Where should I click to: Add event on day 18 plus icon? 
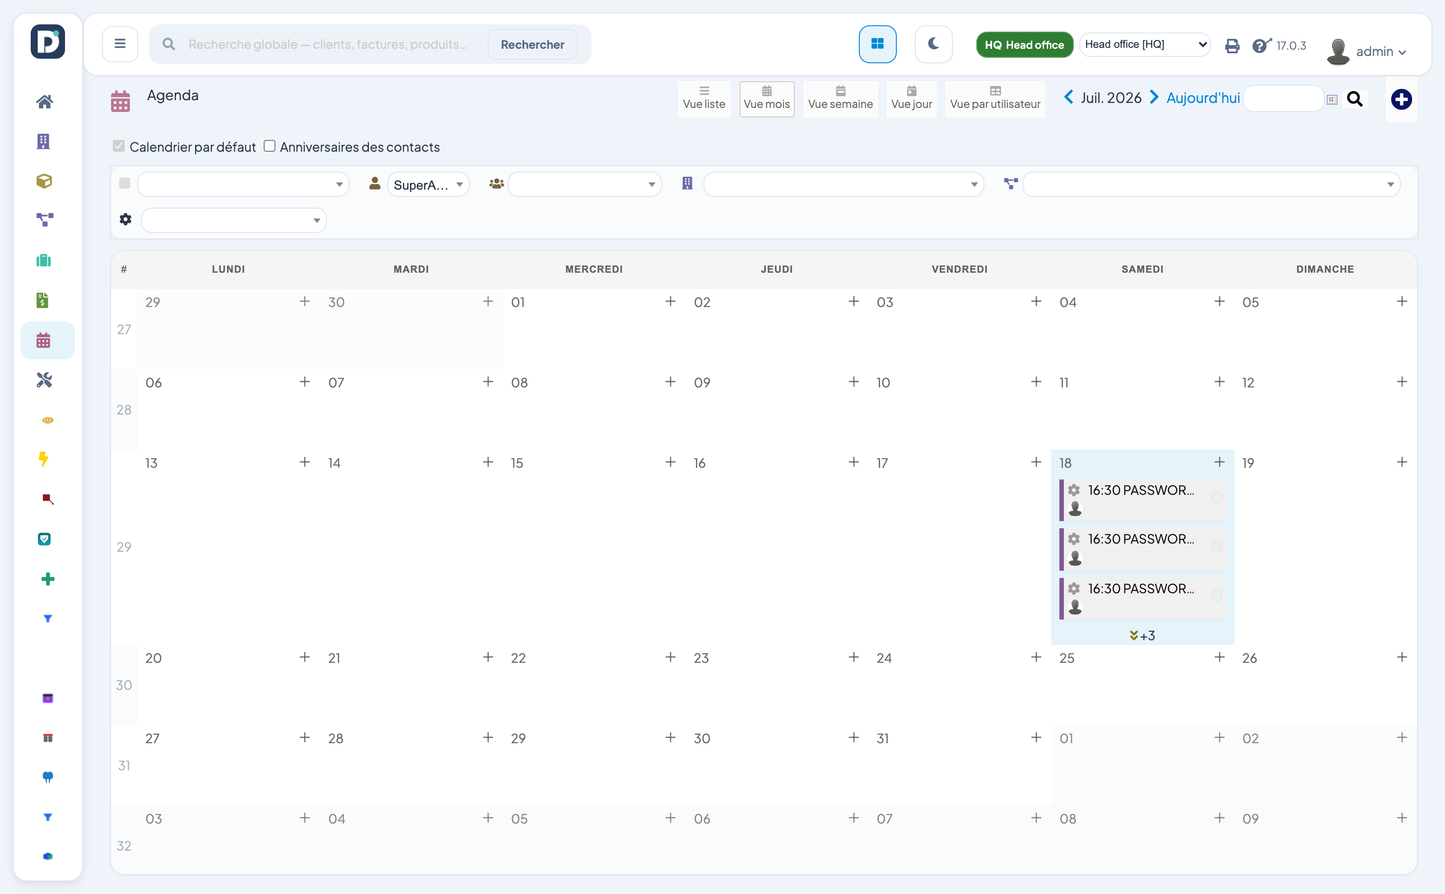1219,462
